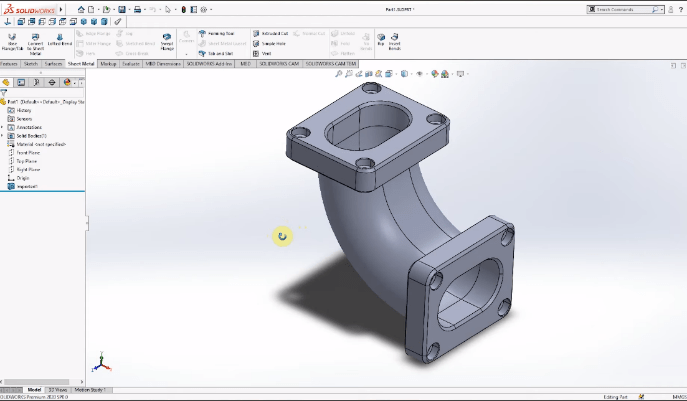This screenshot has height=401, width=687.
Task: Click Zoom to Fit in the view toolbar
Action: tap(338, 74)
